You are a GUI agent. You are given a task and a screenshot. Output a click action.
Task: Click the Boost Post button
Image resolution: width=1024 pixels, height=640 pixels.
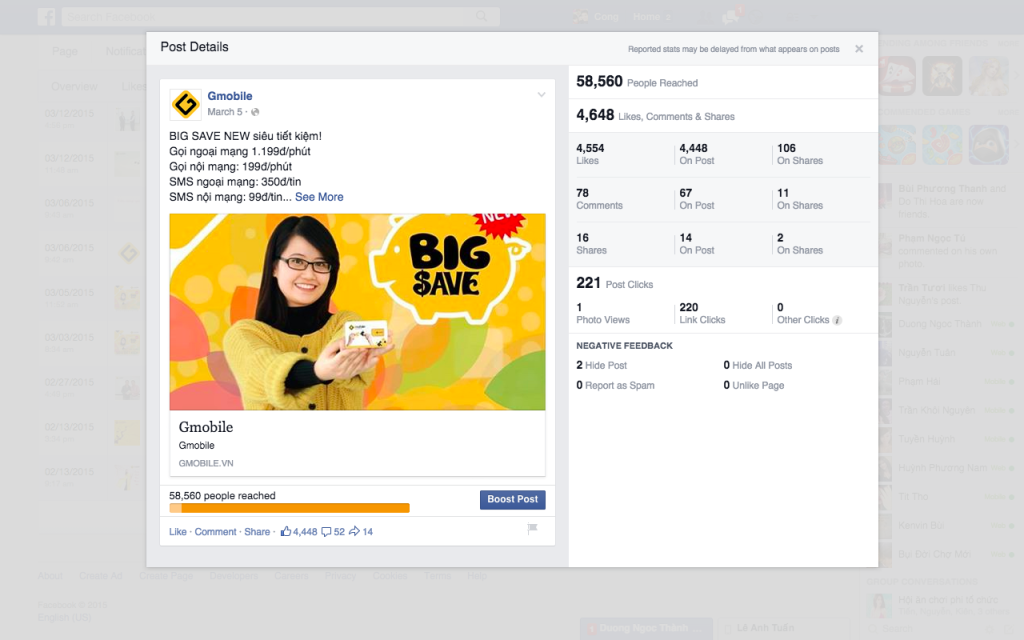(x=513, y=500)
